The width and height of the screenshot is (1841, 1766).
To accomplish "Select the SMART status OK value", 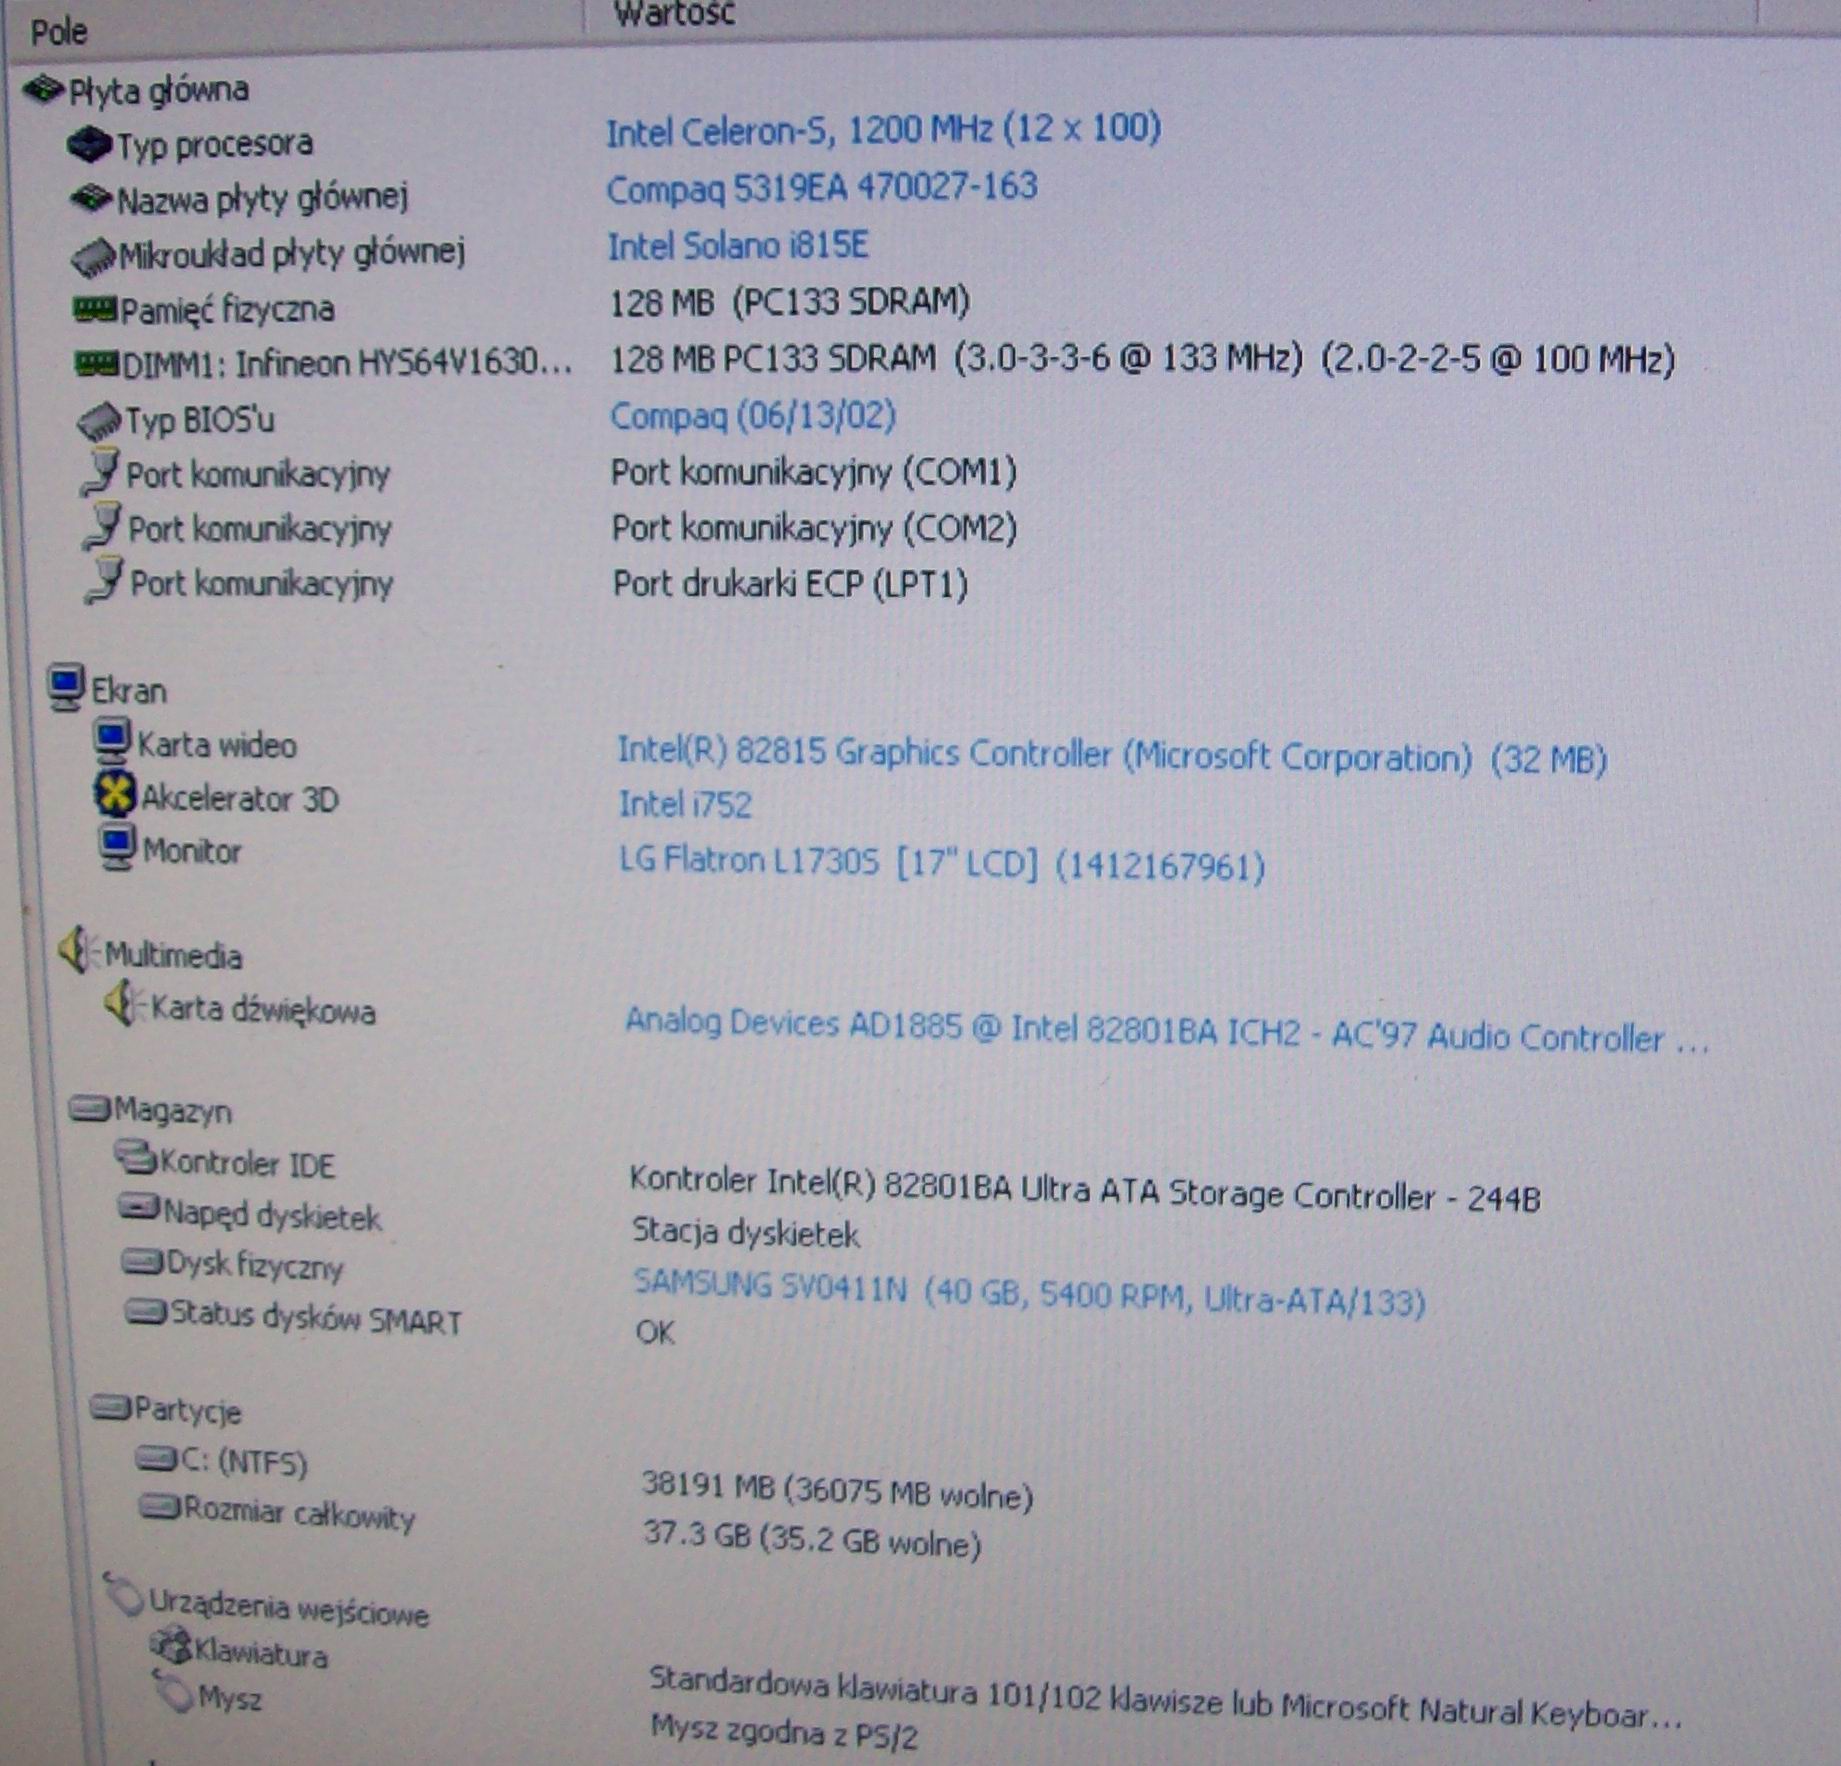I will (x=655, y=1332).
